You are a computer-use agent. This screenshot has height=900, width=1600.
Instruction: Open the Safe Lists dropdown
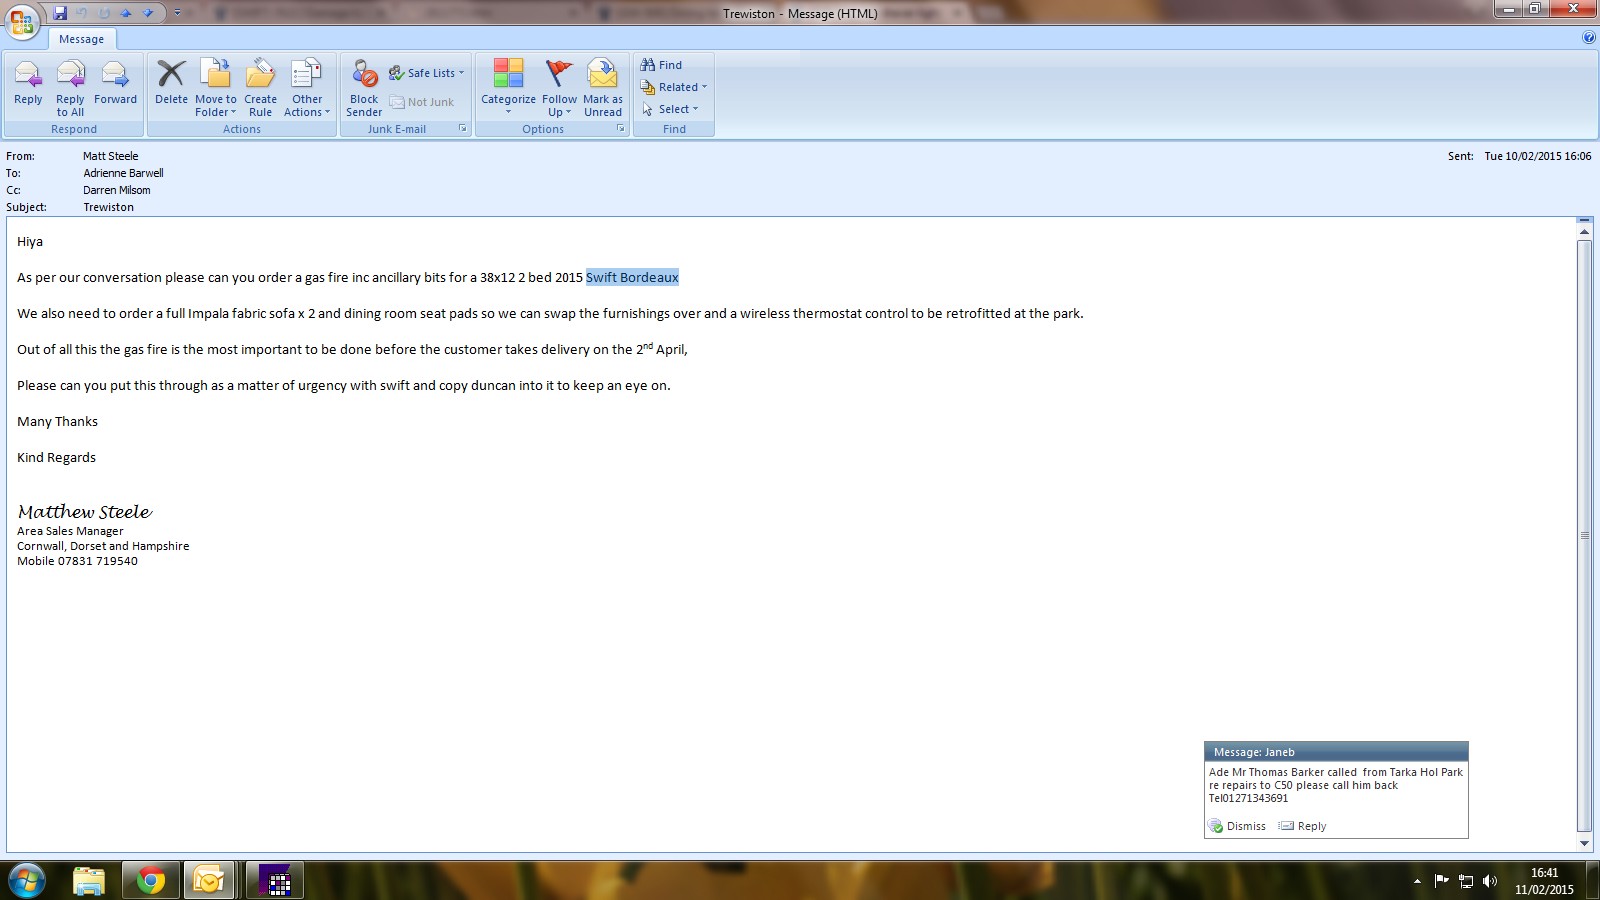pyautogui.click(x=428, y=73)
